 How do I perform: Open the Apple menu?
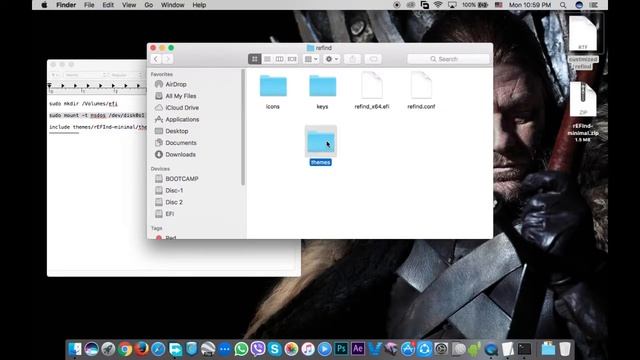pyautogui.click(x=44, y=5)
